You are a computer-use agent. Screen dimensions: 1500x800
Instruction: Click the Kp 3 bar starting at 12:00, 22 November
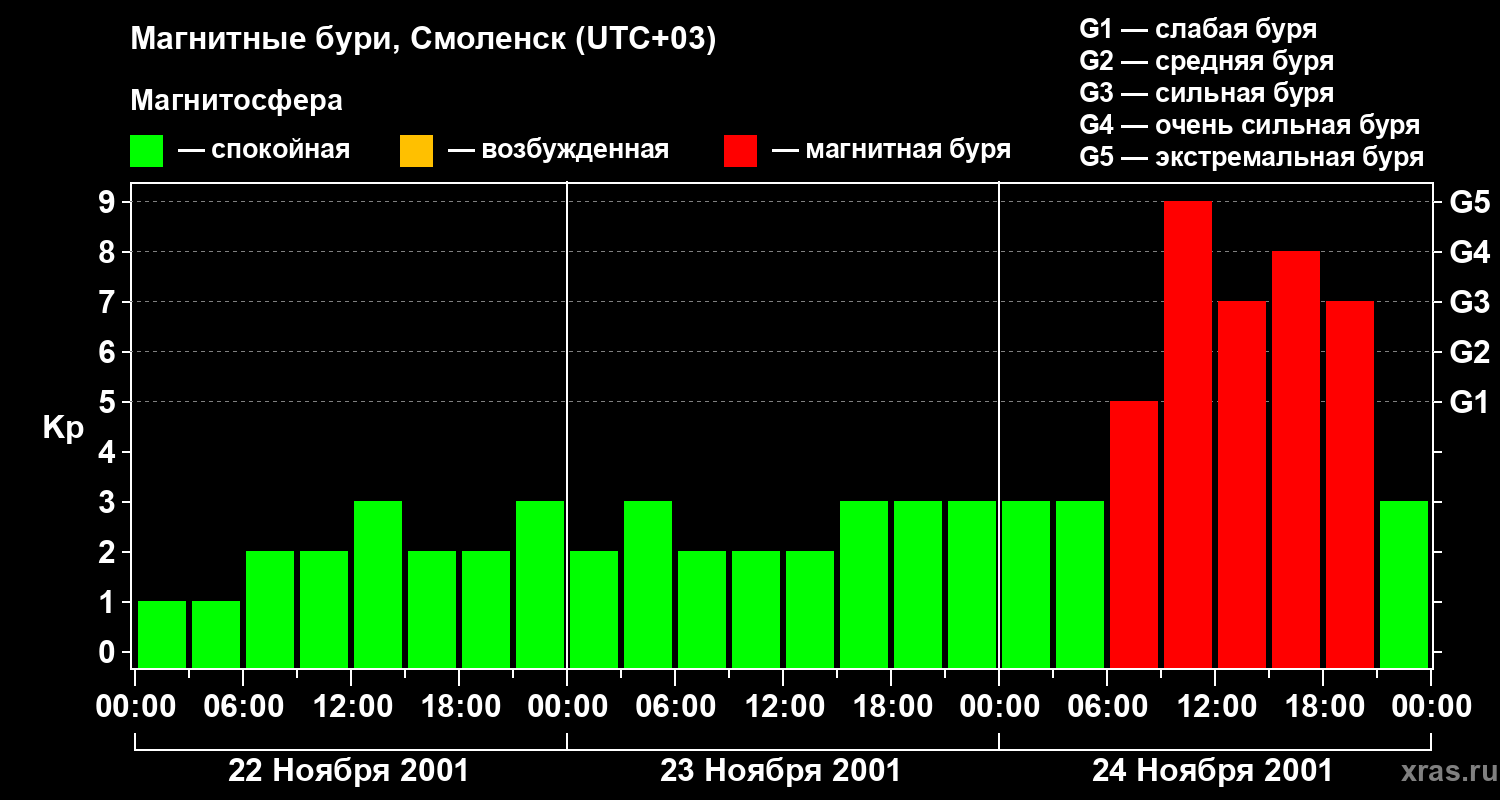click(x=378, y=585)
